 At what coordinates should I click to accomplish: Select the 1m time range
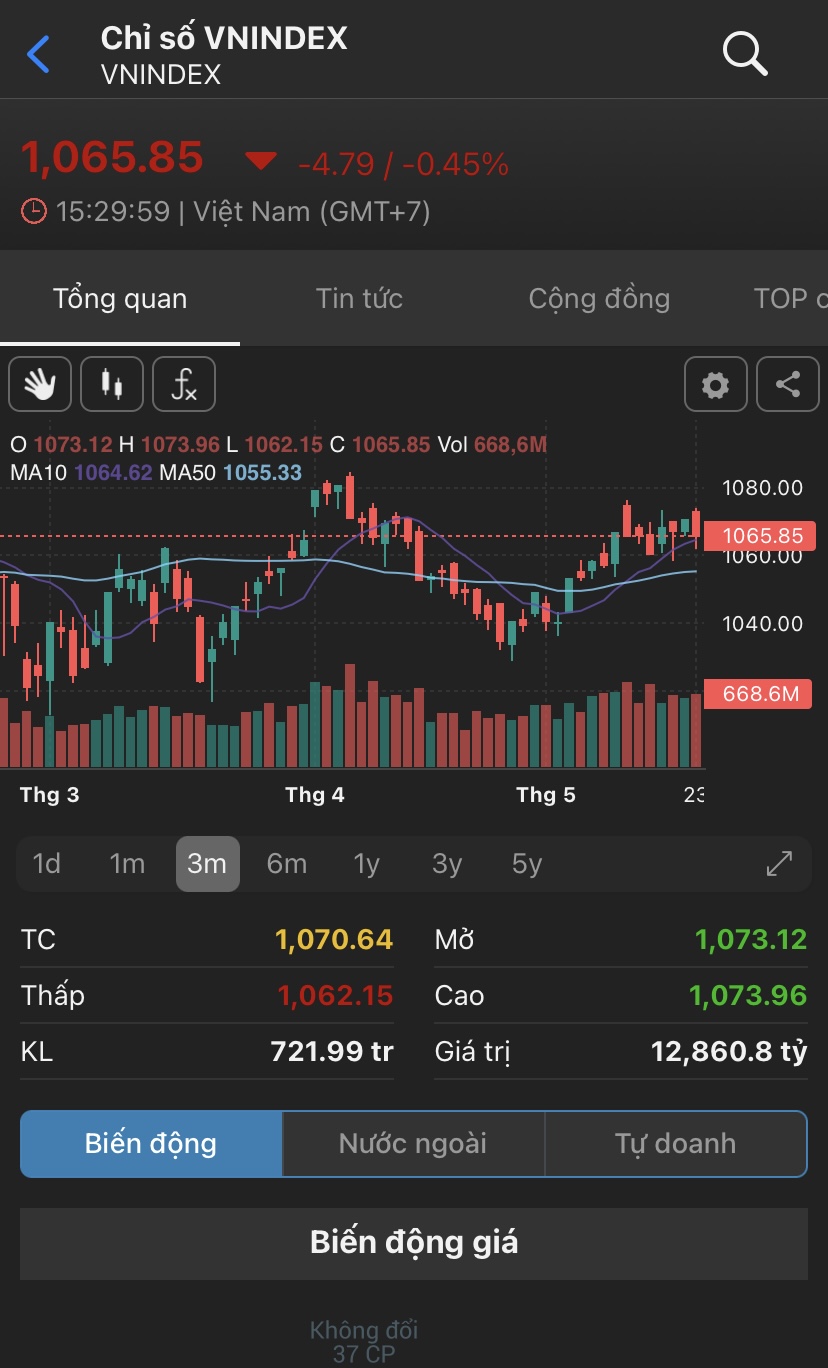(127, 863)
